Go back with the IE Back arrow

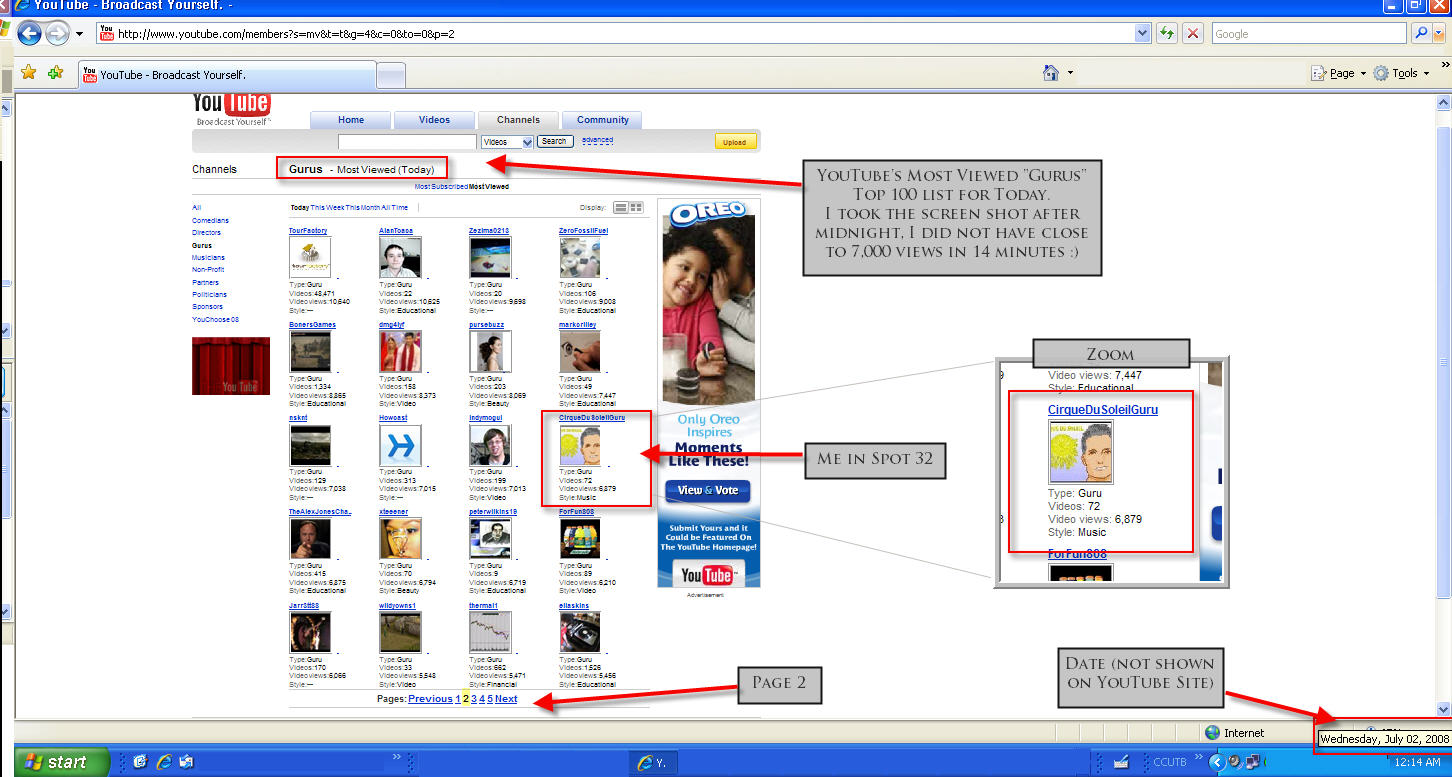point(29,34)
